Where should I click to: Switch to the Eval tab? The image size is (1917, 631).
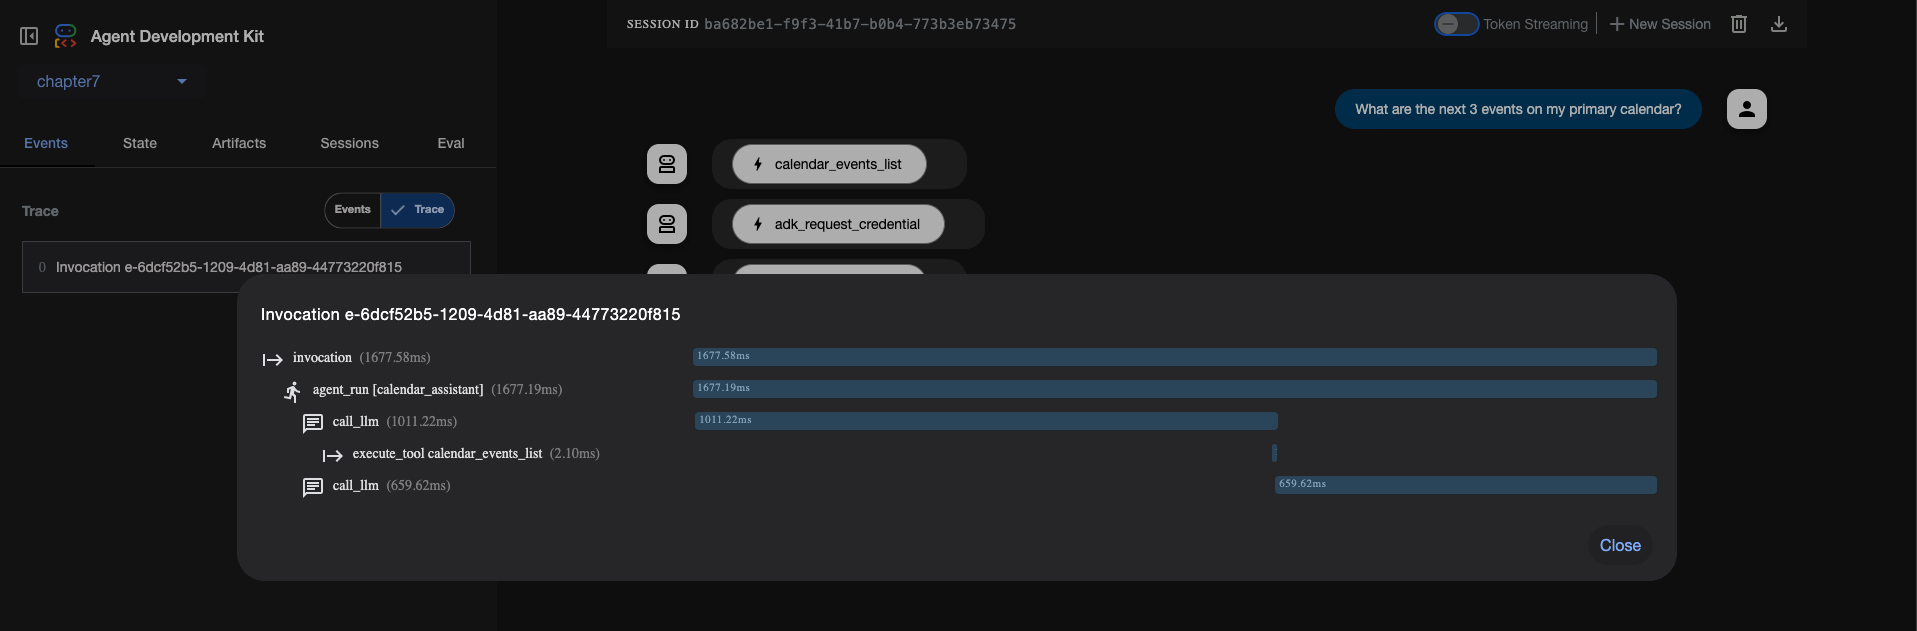[451, 143]
